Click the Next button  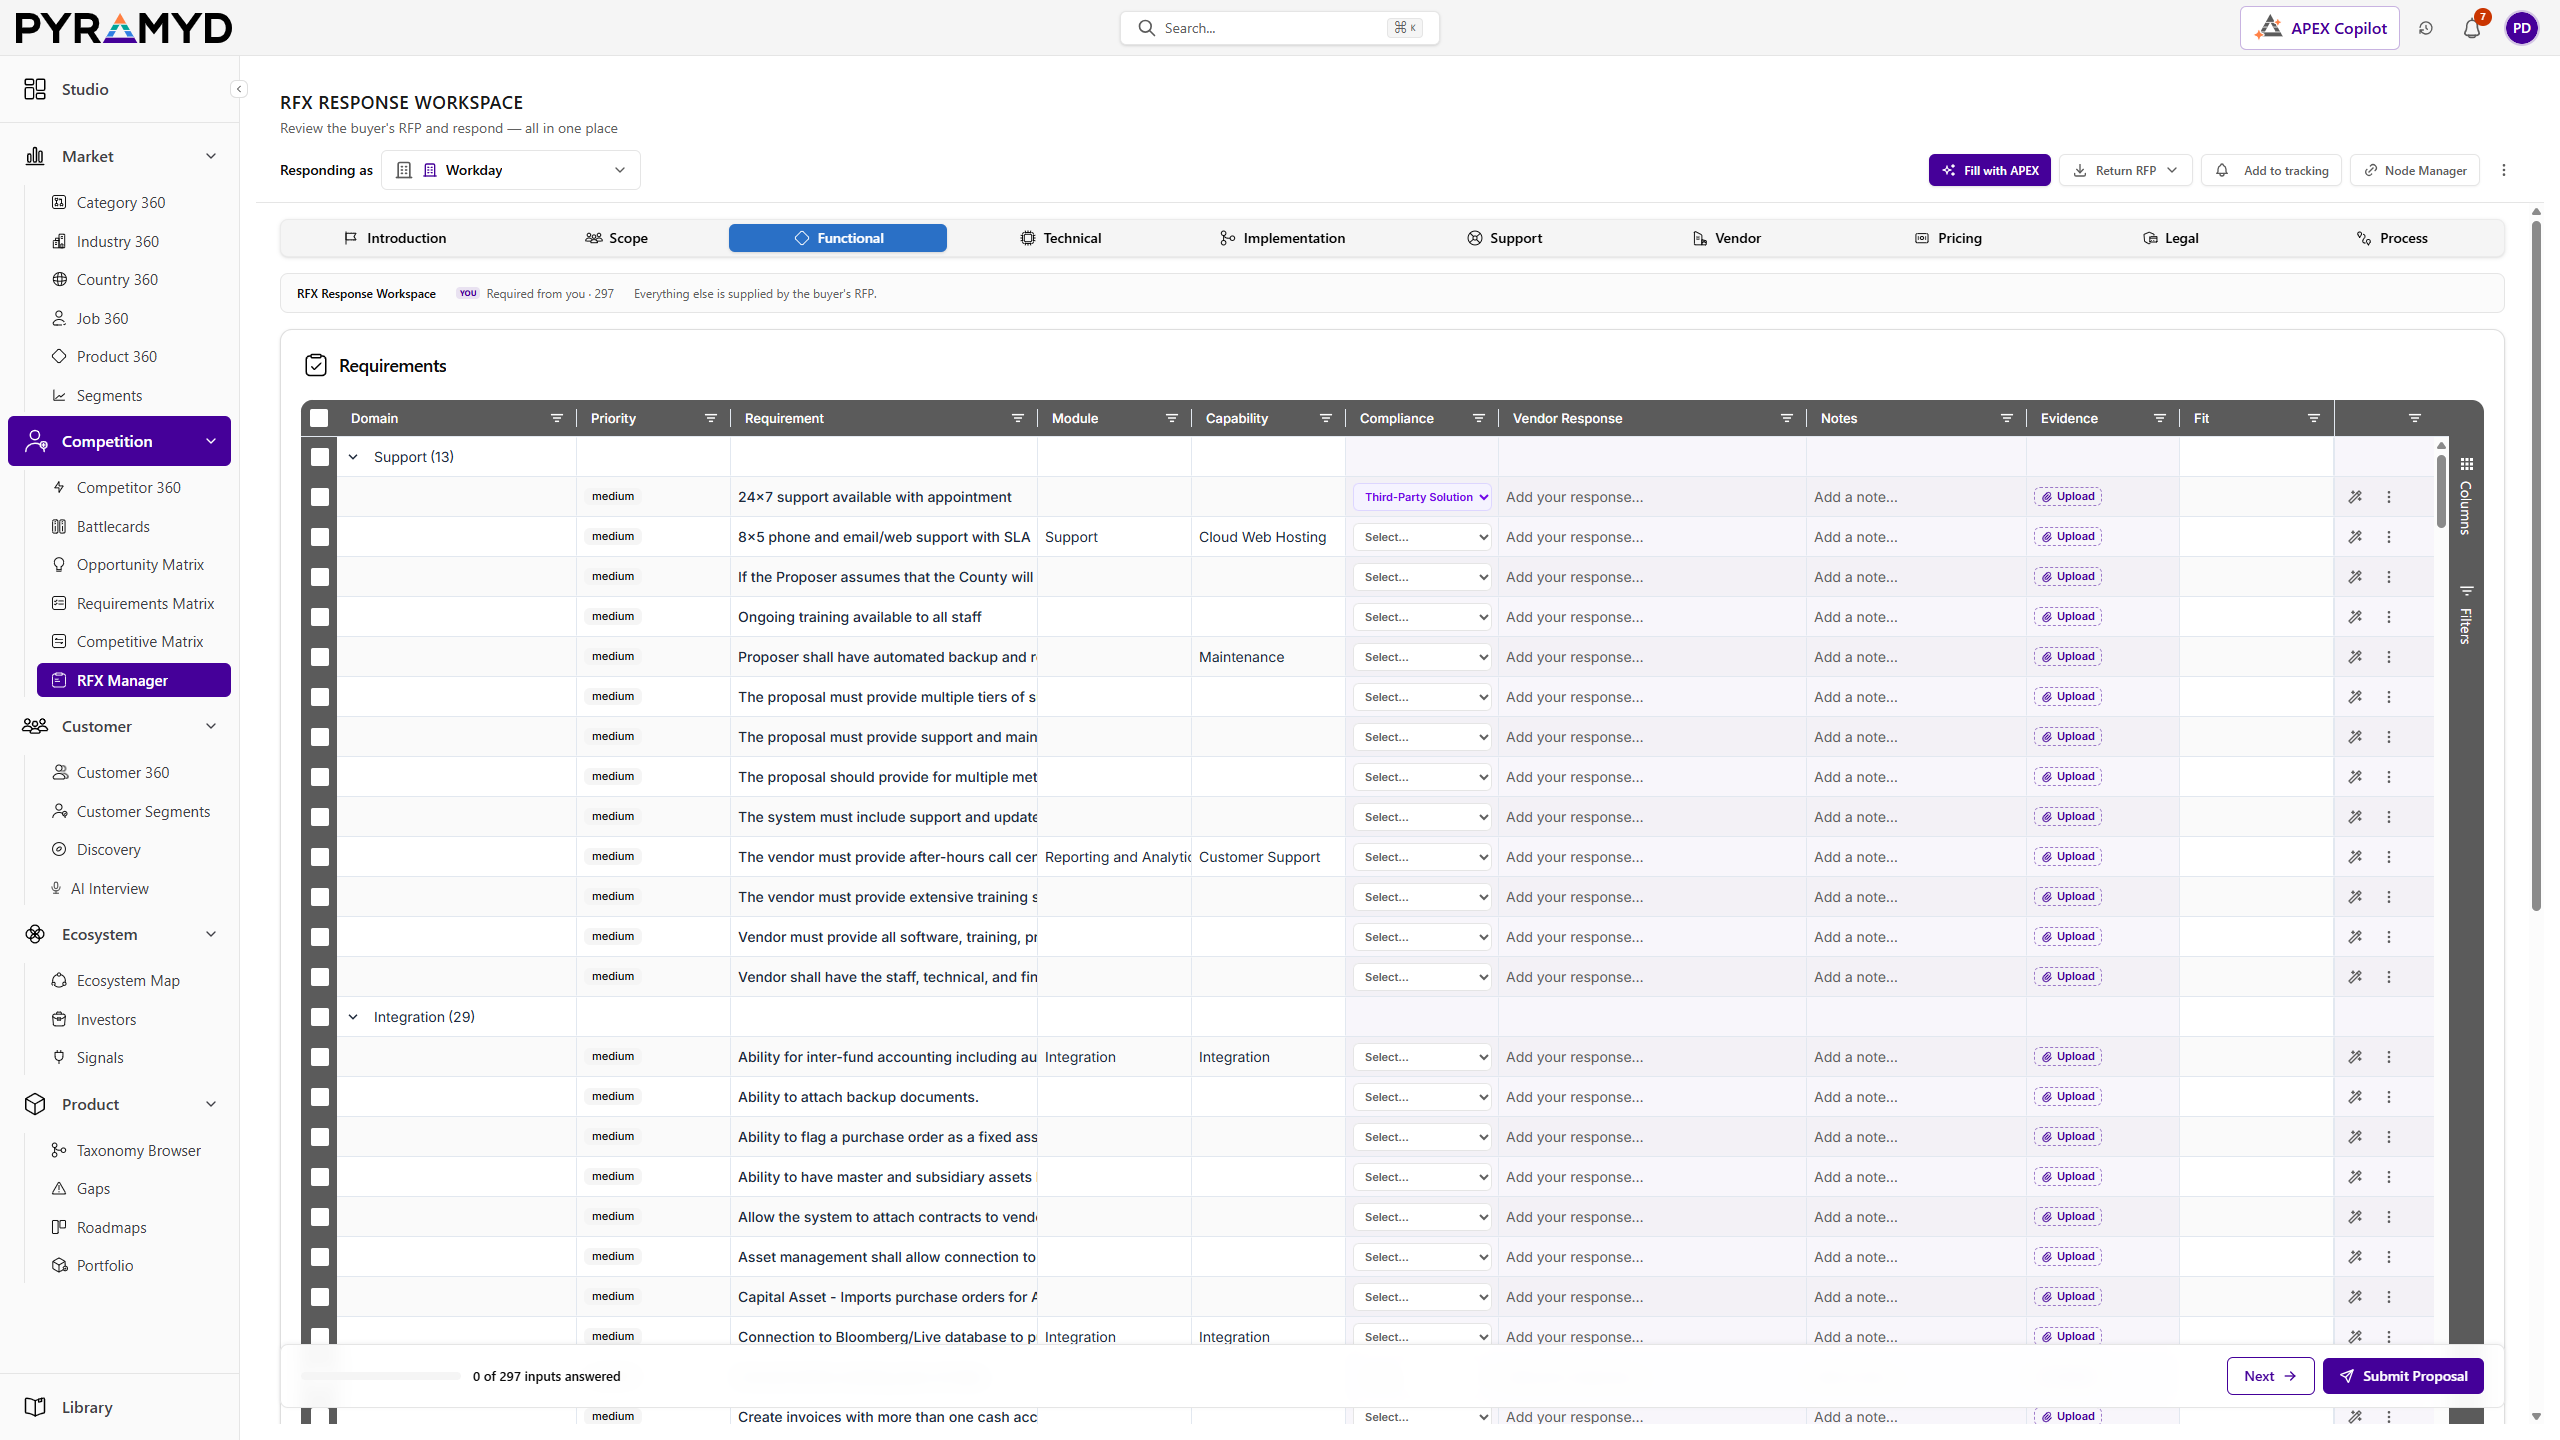point(2270,1376)
